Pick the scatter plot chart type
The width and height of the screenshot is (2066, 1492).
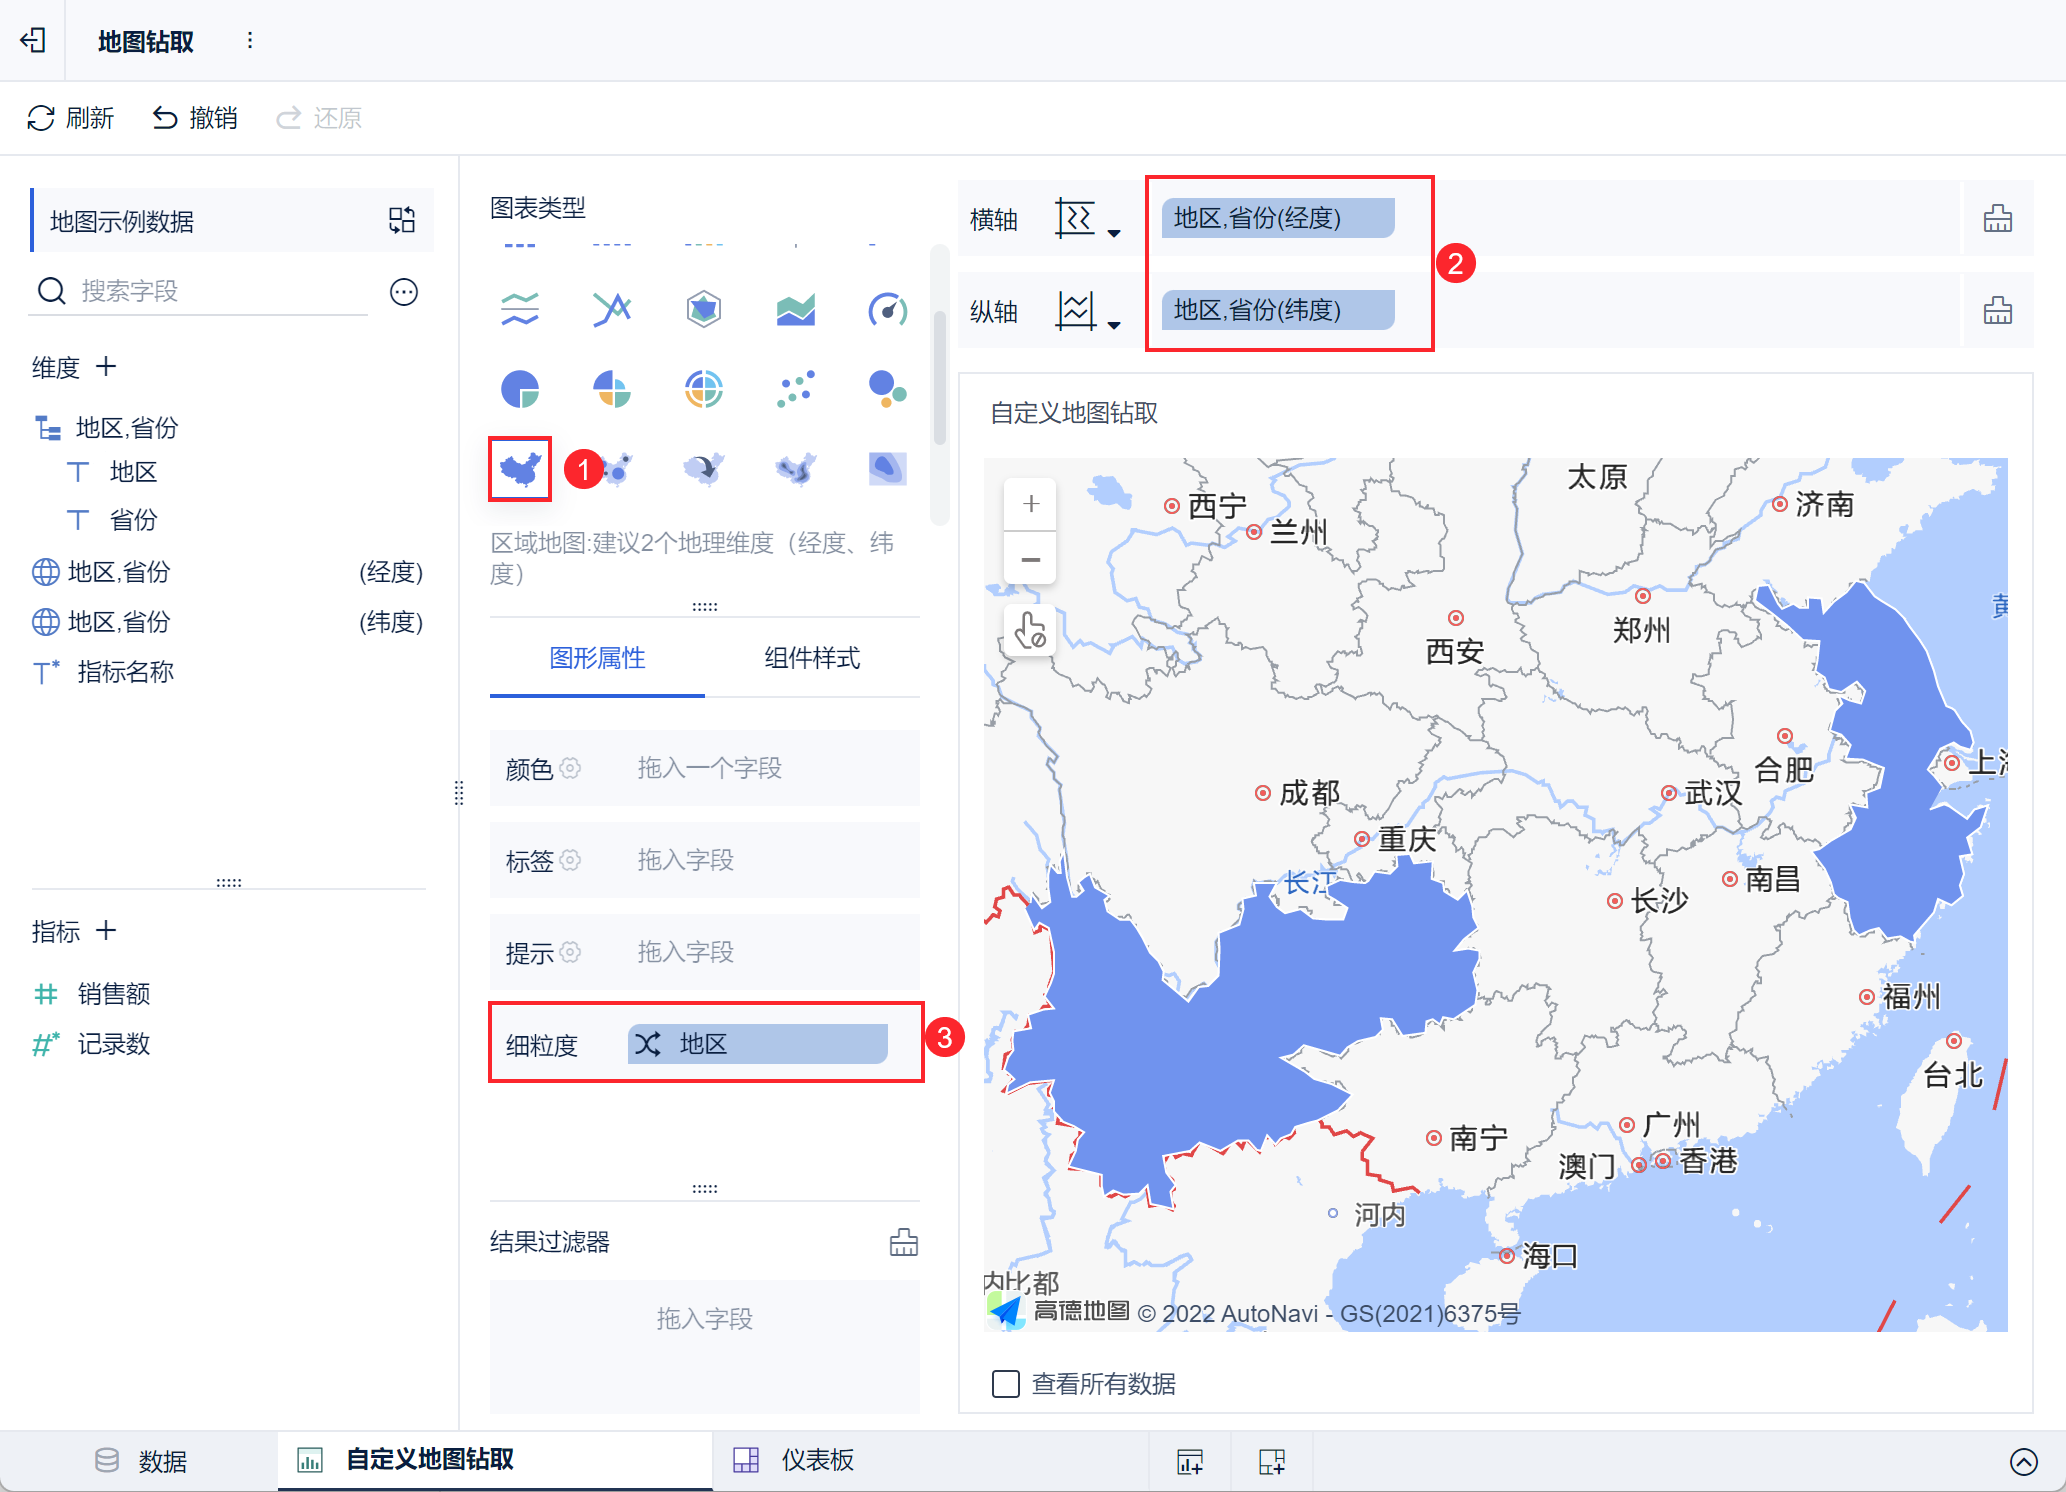coord(795,388)
